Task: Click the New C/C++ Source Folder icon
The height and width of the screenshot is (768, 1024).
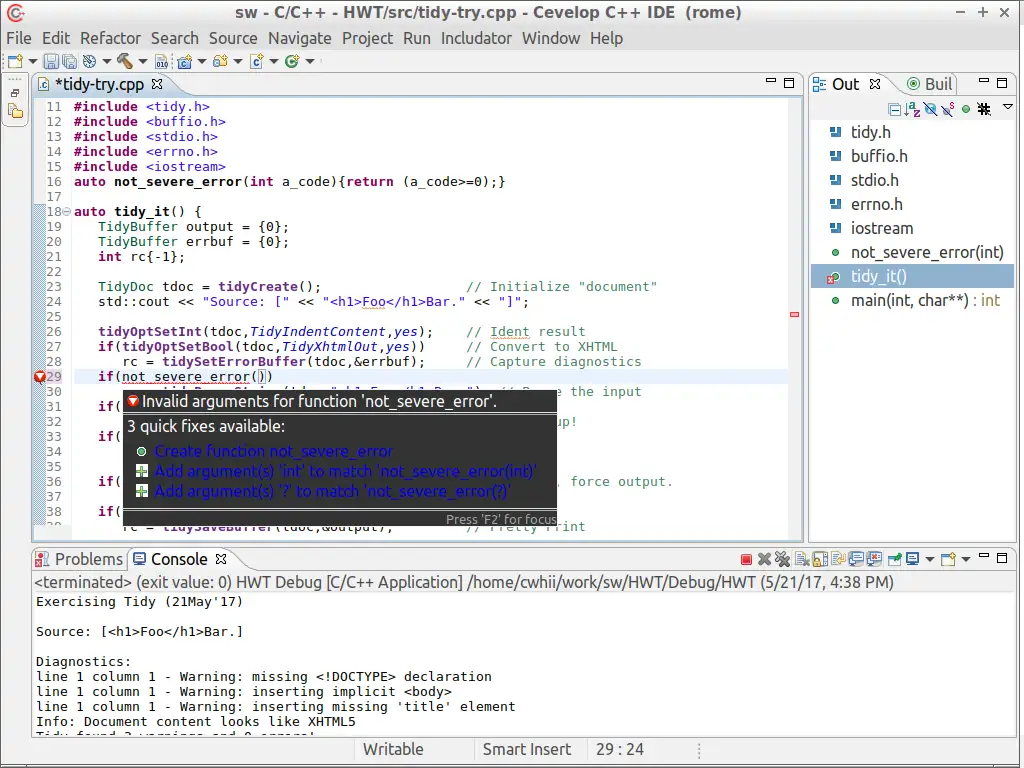Action: pos(221,61)
